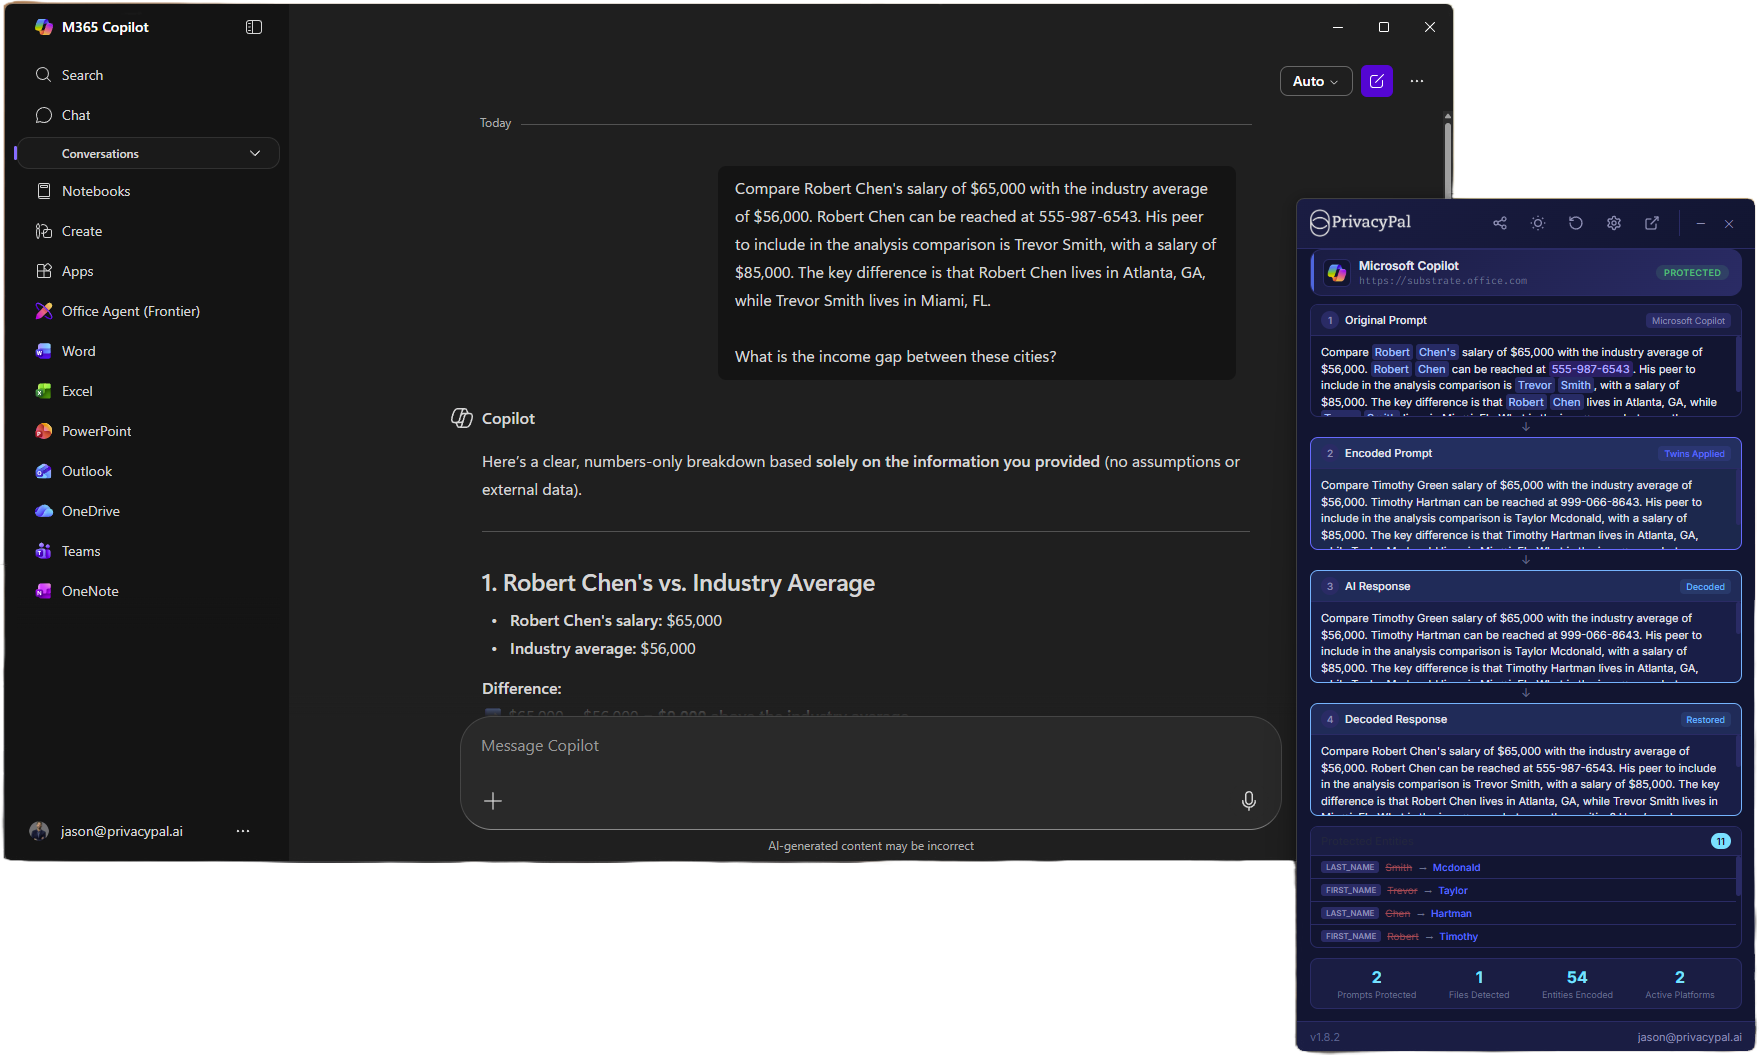Image resolution: width=1759 pixels, height=1055 pixels.
Task: Click the protected entities count badge 11
Action: pyautogui.click(x=1720, y=841)
